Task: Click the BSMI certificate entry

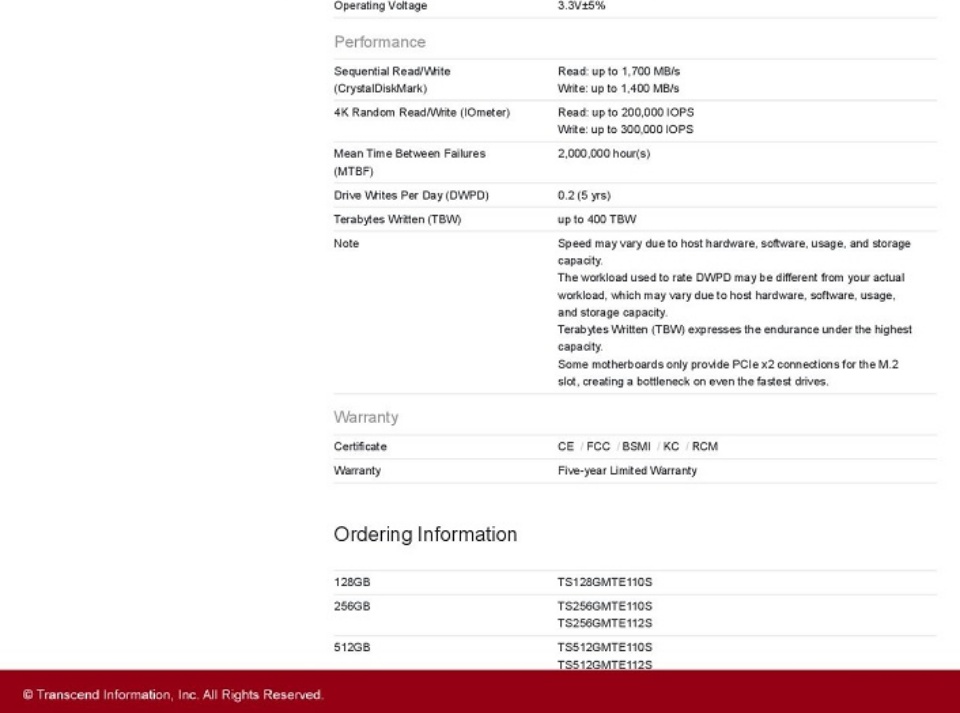Action: (x=636, y=447)
